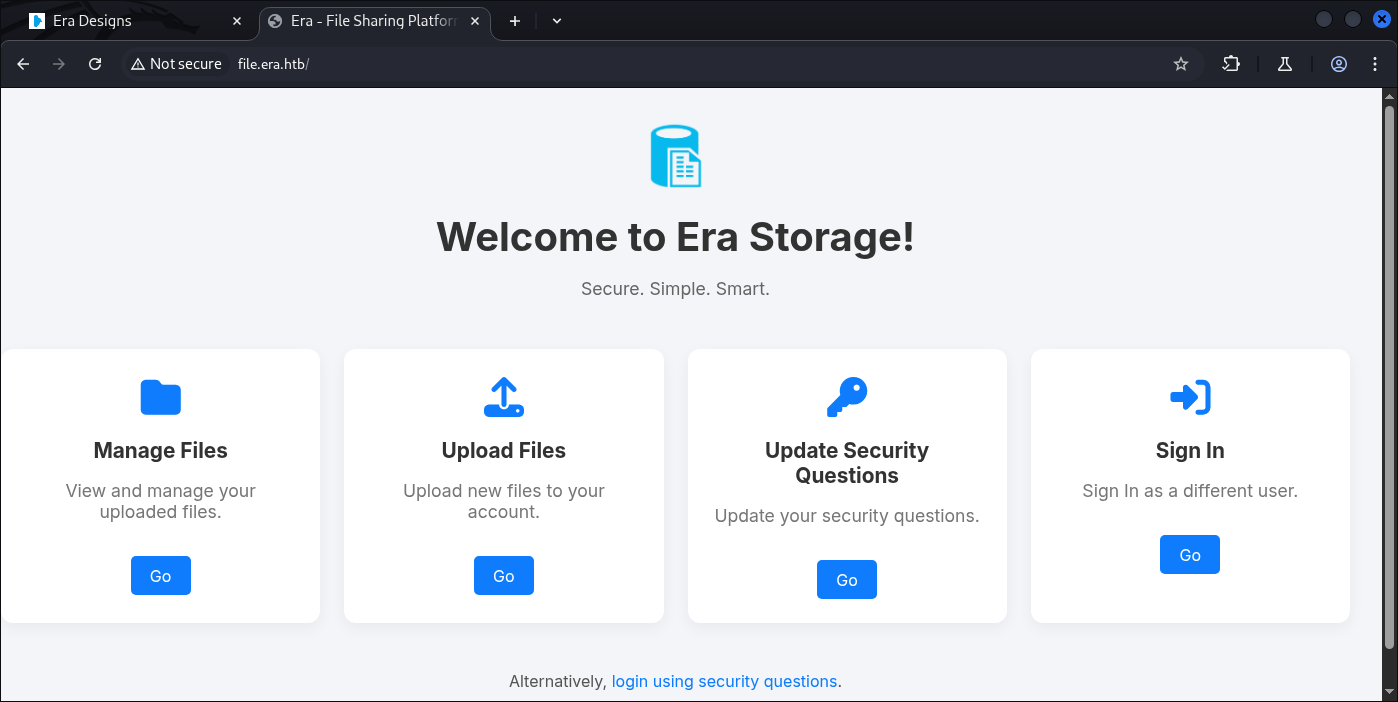Go back to the previous page
The image size is (1398, 702).
pyautogui.click(x=24, y=64)
